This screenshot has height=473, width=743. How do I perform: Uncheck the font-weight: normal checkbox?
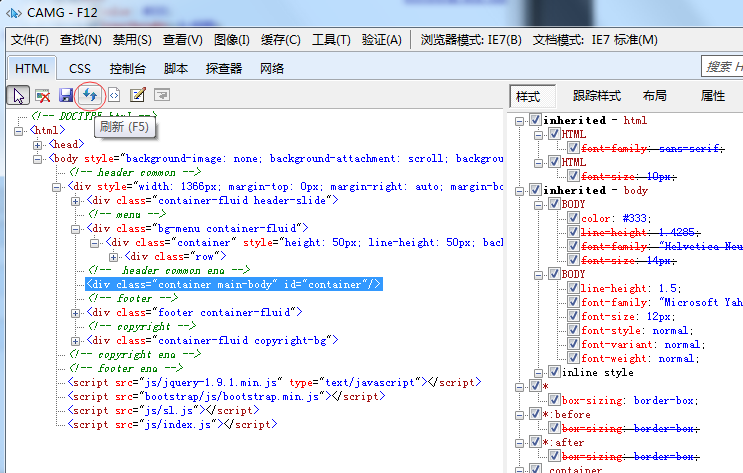tap(573, 357)
